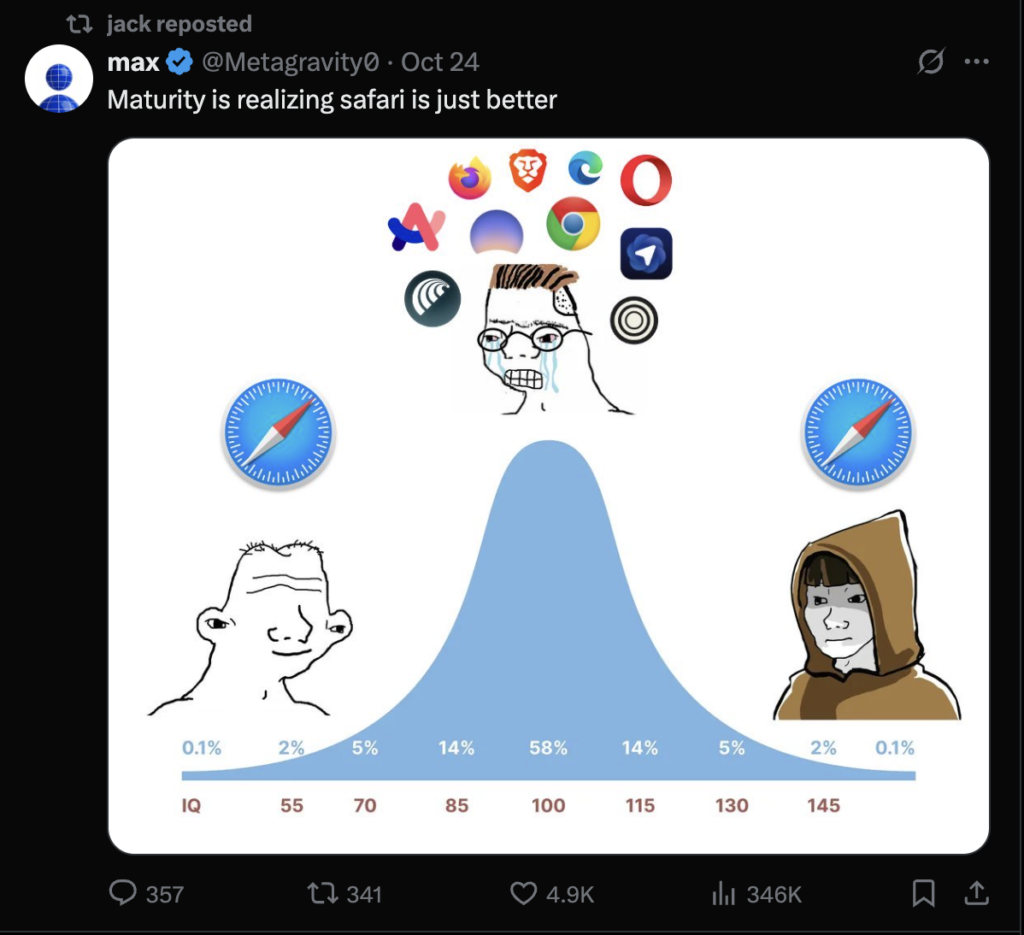Screen dimensions: 1024x935
Task: Click the Brave lion logo in image
Action: (527, 170)
